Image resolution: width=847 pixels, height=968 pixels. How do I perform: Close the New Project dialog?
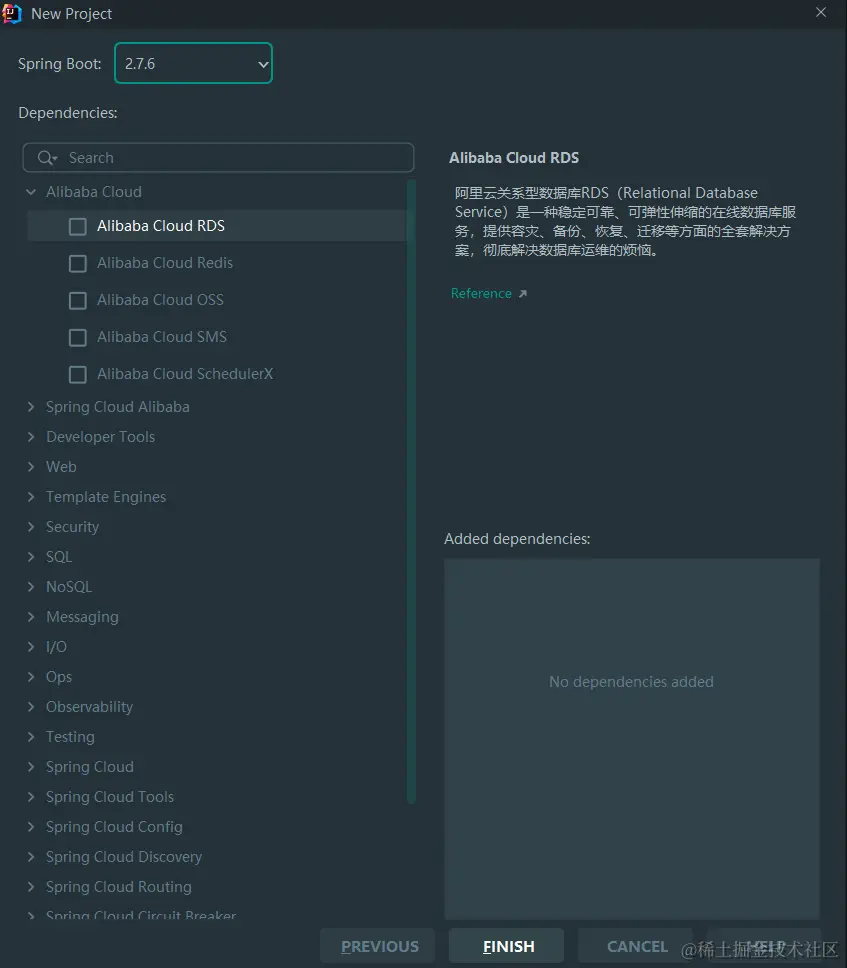[x=820, y=12]
